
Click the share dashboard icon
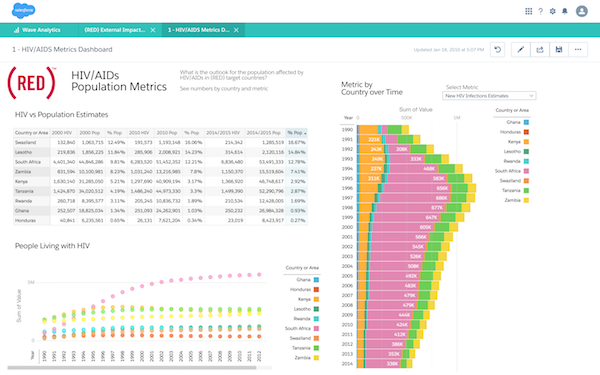[x=540, y=49]
